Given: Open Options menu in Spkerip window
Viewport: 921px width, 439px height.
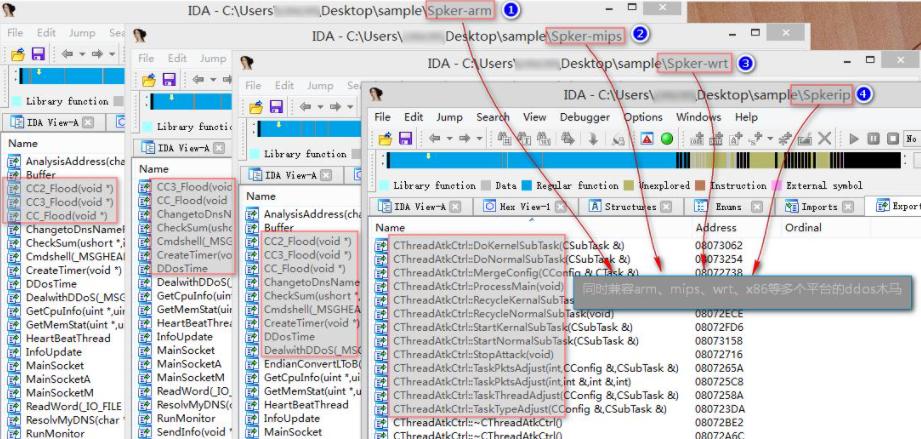Looking at the screenshot, I should coord(643,117).
